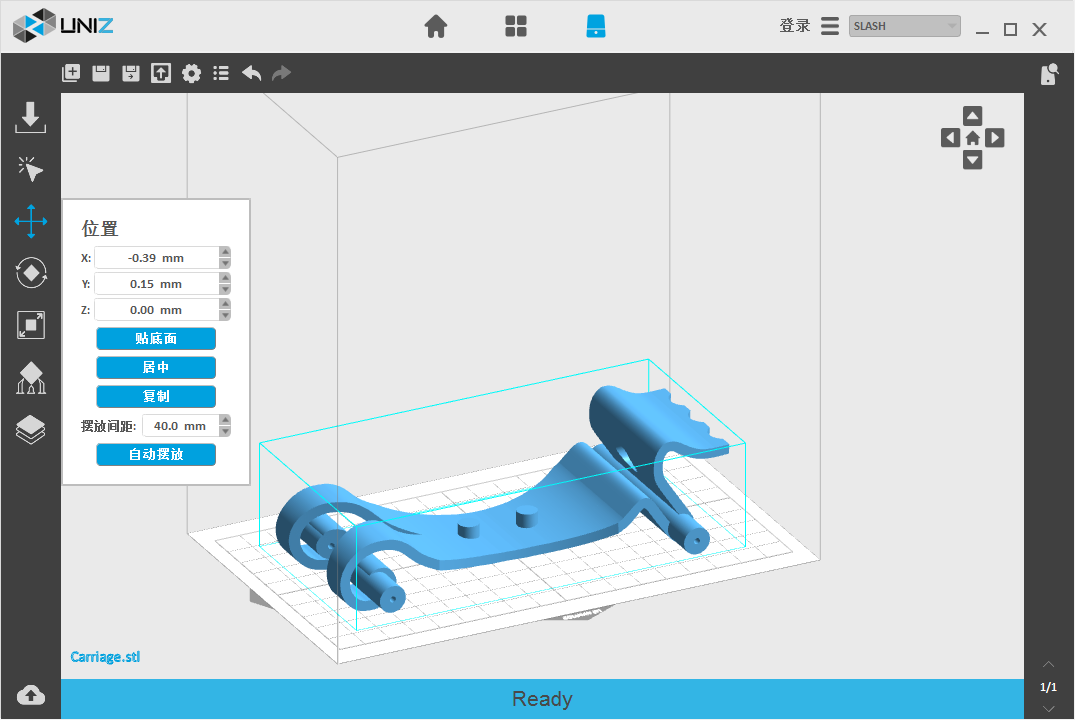
Task: Select the blue printer tab icon
Action: click(596, 26)
